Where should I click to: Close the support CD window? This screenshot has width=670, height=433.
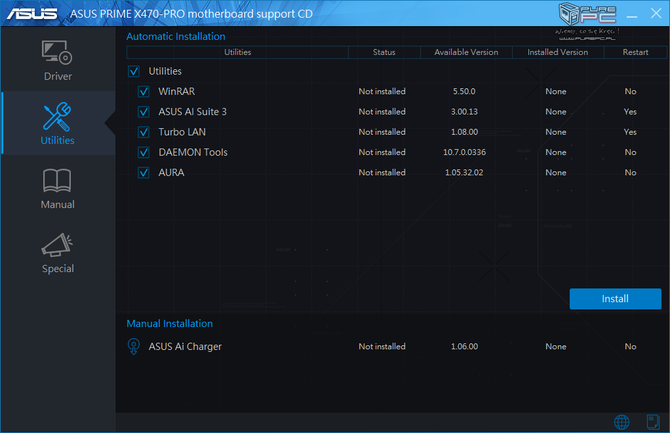coord(656,13)
